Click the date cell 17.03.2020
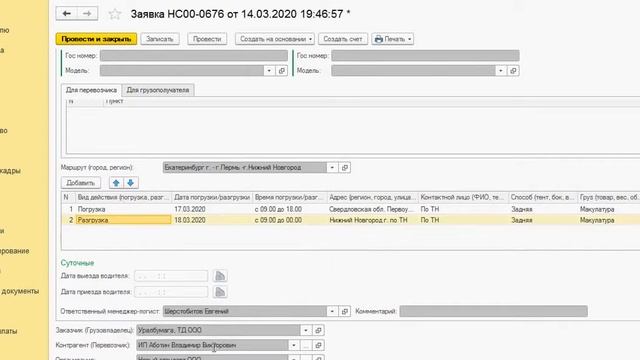This screenshot has width=640, height=360. pos(212,209)
